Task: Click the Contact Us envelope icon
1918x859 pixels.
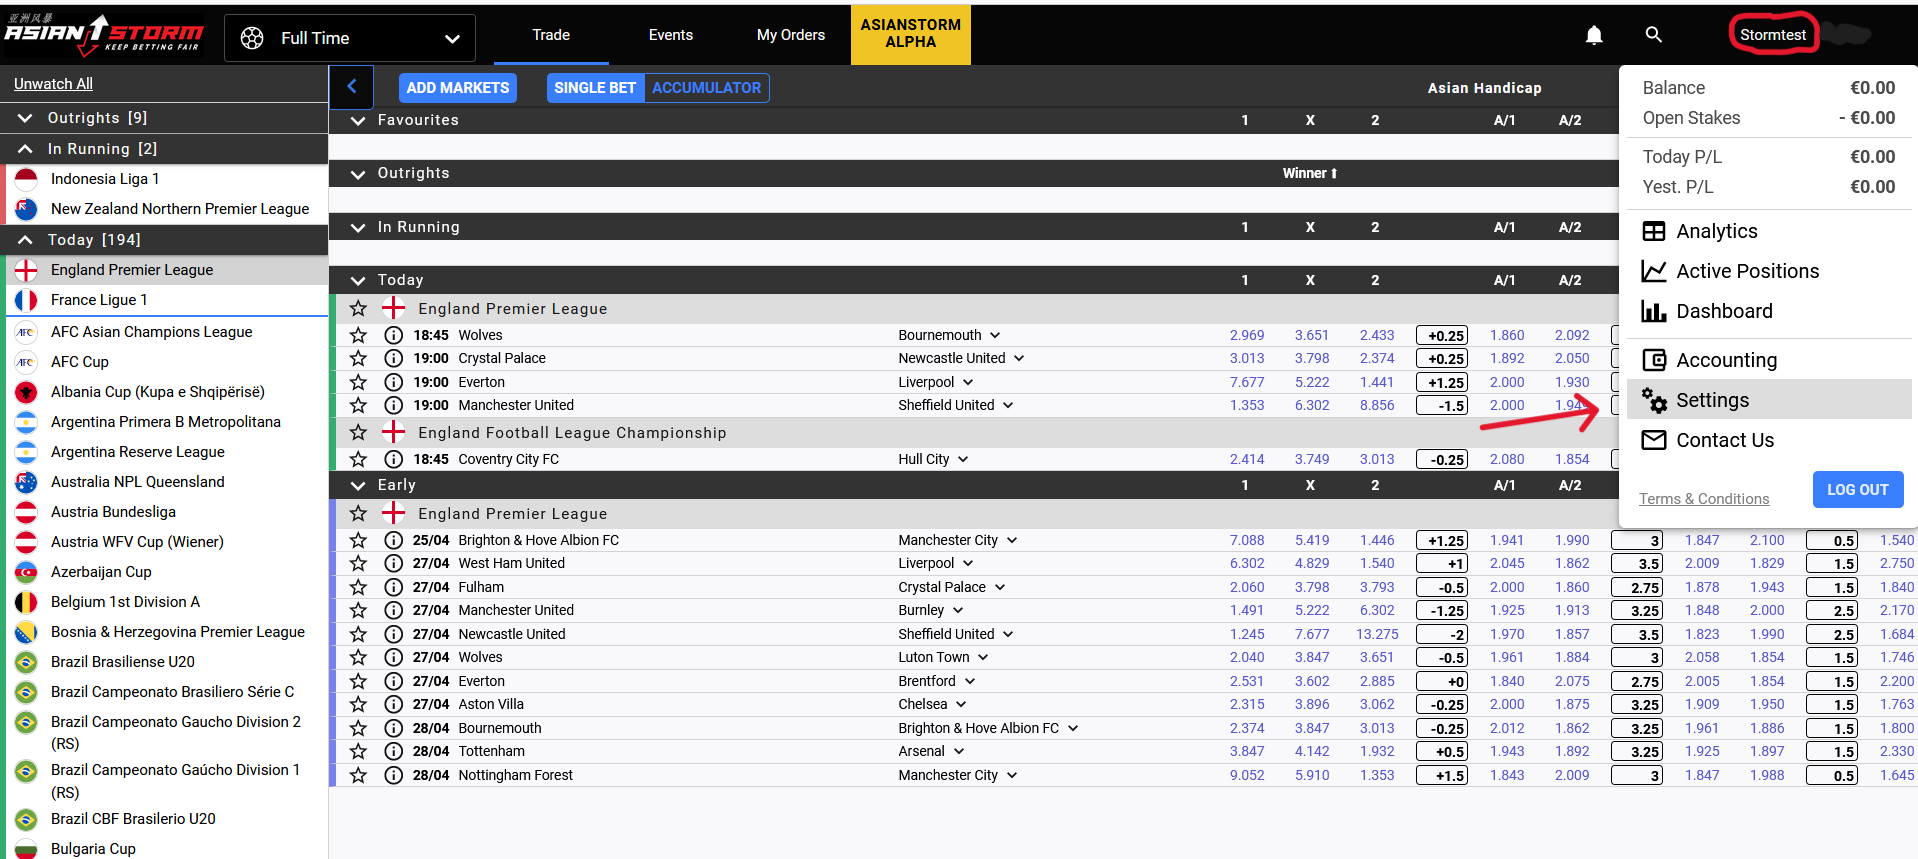Action: point(1654,440)
